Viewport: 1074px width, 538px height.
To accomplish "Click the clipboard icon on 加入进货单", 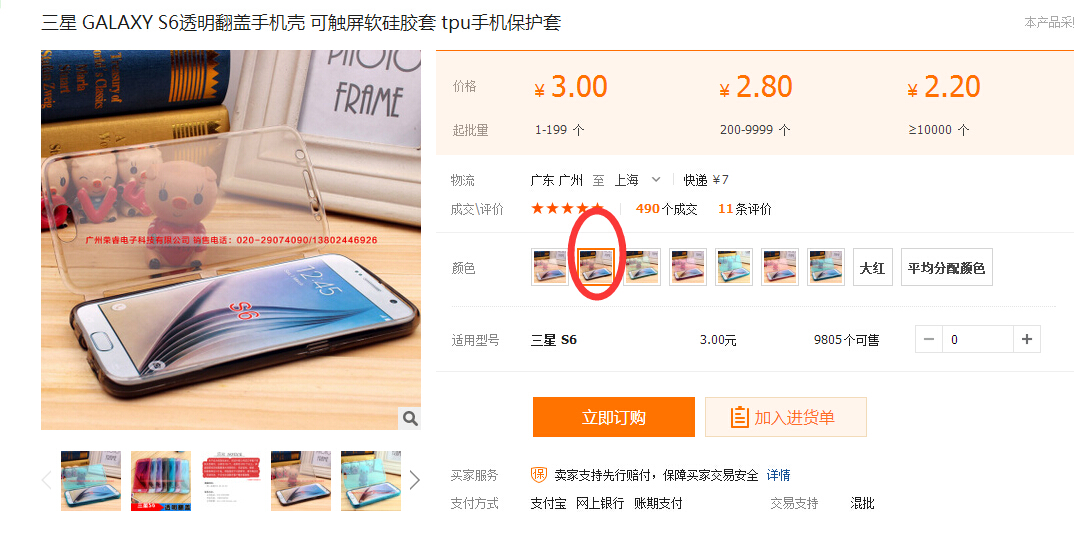I will pos(739,417).
